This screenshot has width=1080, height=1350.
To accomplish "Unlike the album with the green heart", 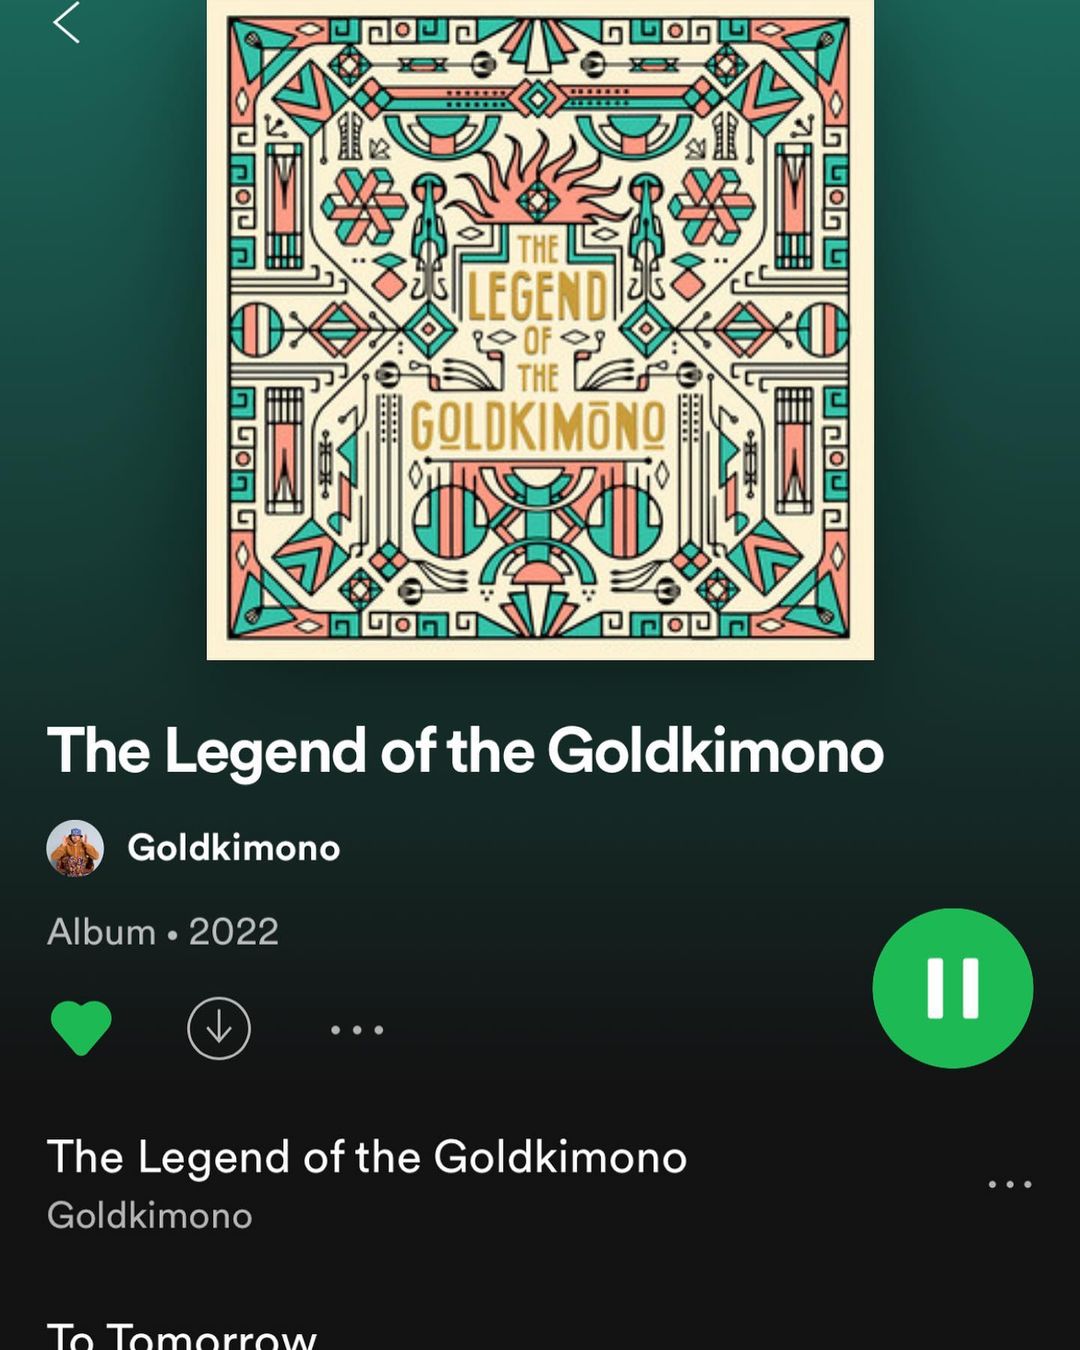I will tap(81, 1028).
